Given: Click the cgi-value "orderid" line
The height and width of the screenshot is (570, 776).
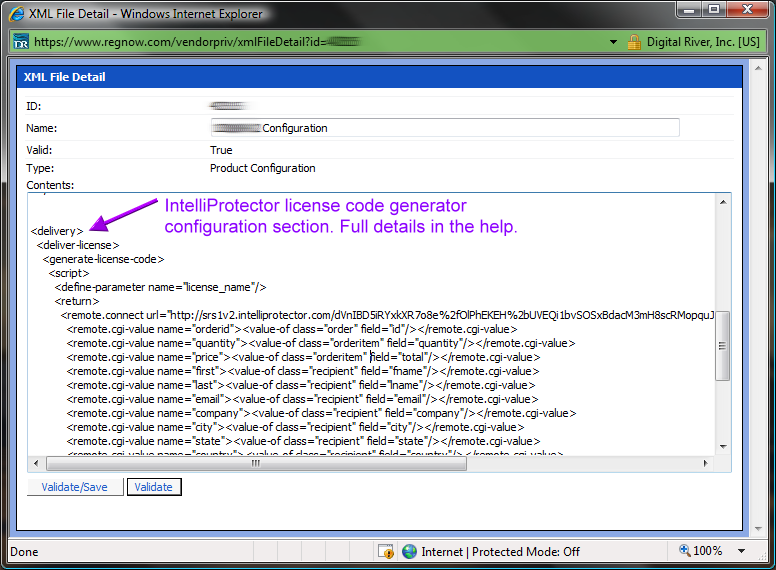Looking at the screenshot, I should click(x=292, y=329).
